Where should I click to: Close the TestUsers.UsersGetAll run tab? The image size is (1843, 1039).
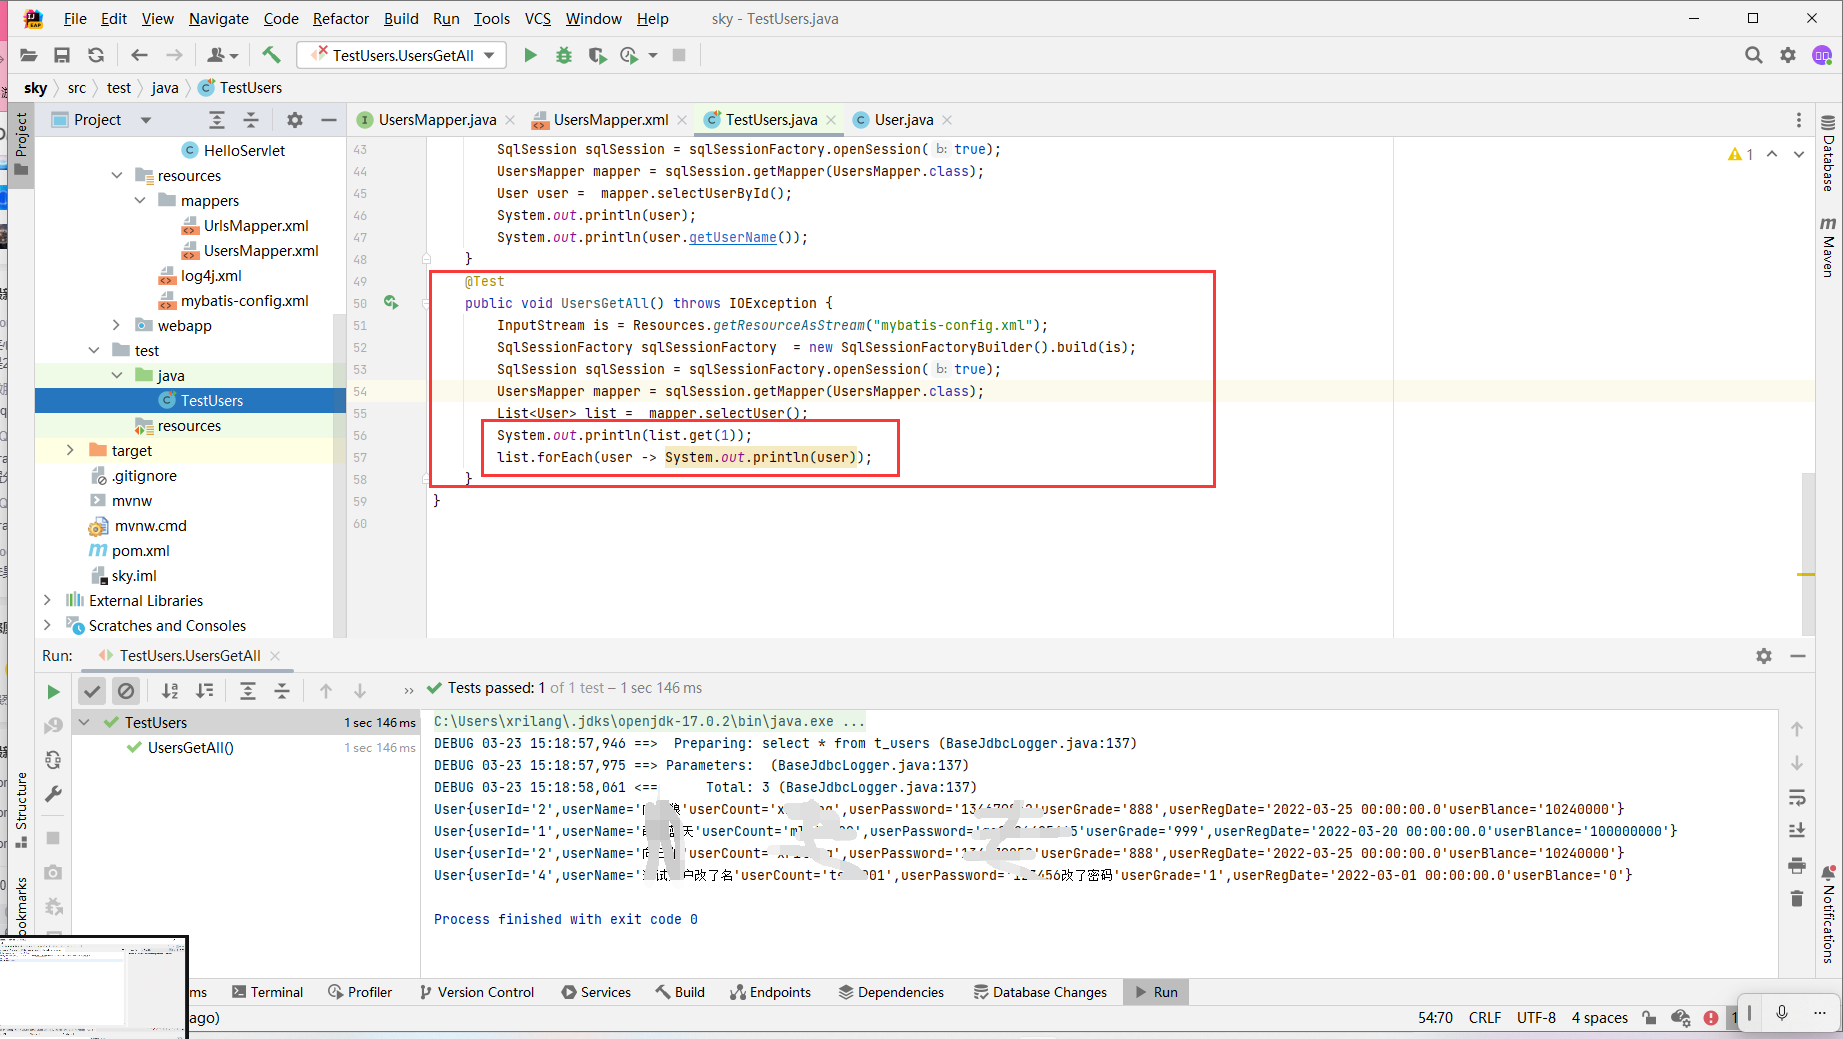[275, 656]
